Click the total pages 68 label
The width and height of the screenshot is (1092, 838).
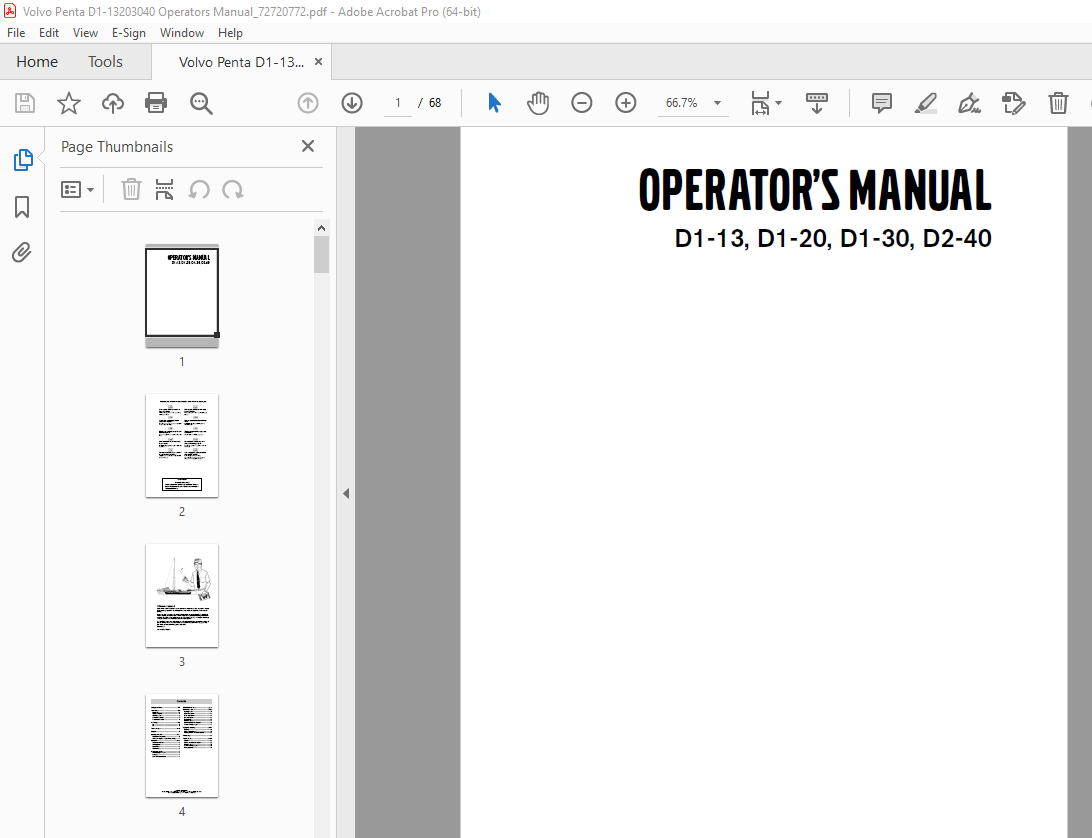pos(435,103)
